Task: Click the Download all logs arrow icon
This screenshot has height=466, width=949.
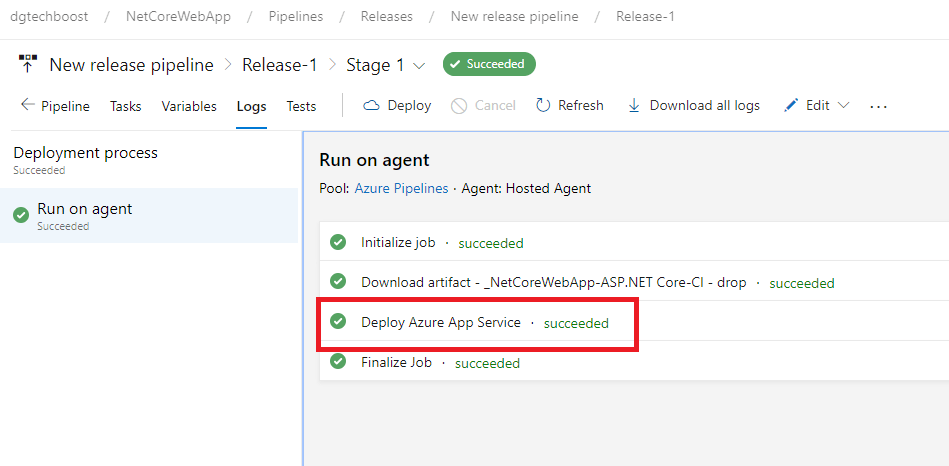Action: (634, 105)
